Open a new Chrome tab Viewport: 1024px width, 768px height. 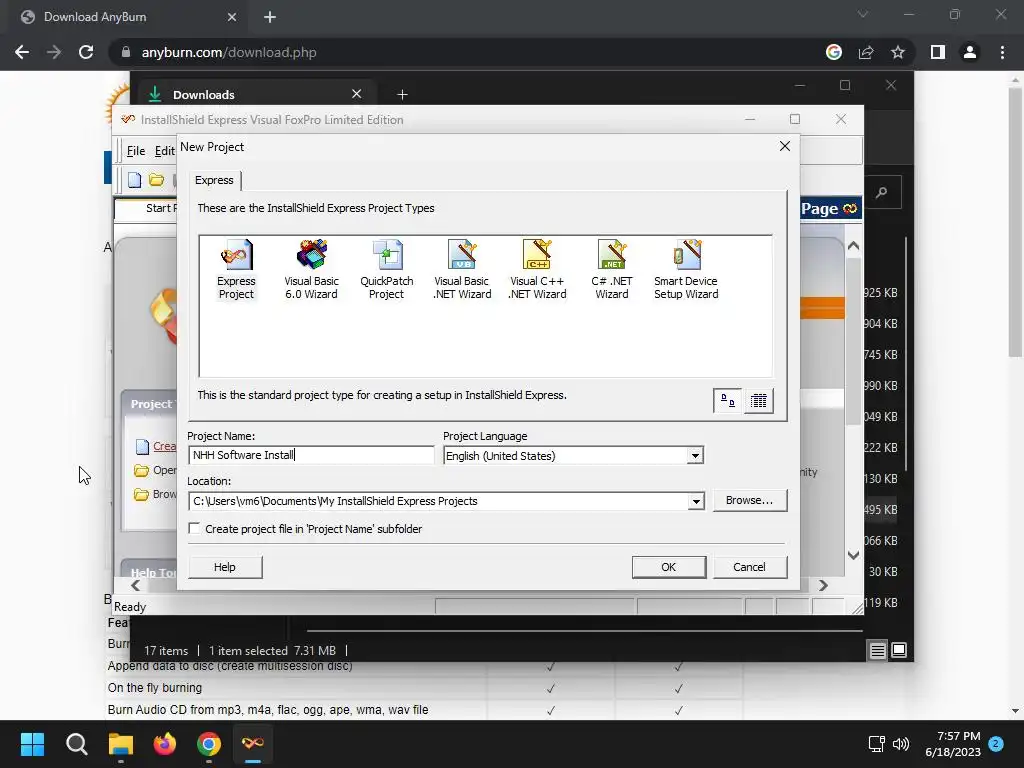click(x=270, y=17)
